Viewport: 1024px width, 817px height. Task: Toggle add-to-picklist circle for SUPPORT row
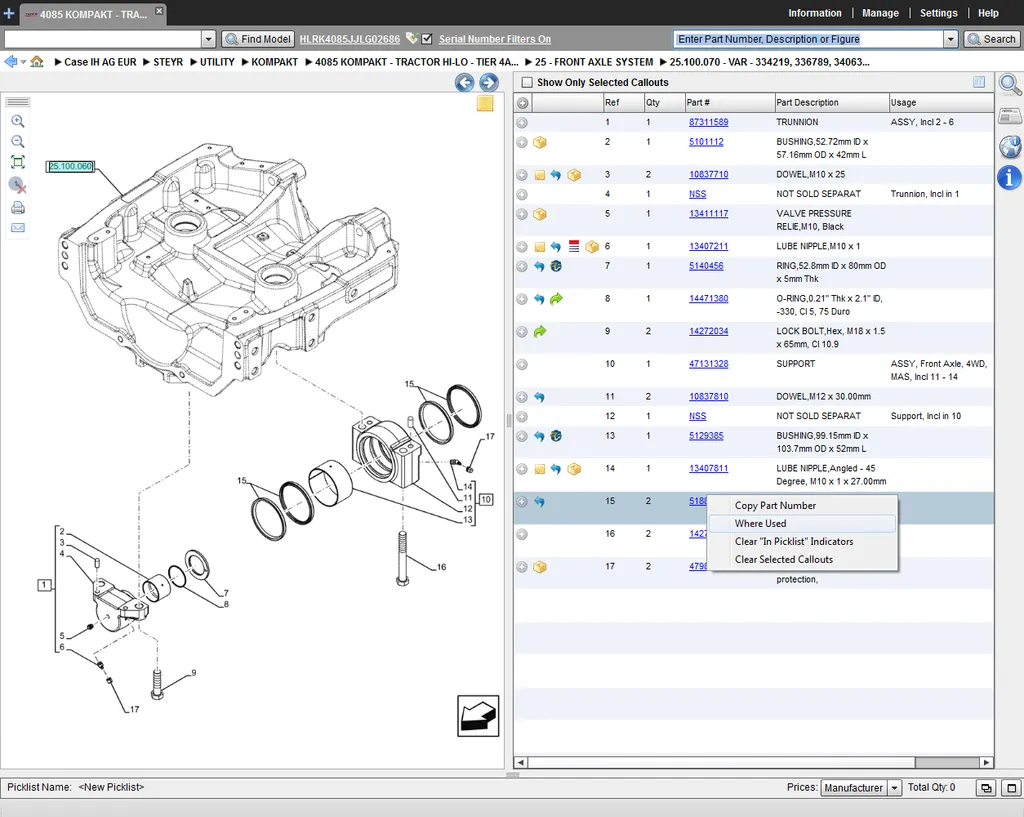(x=522, y=364)
